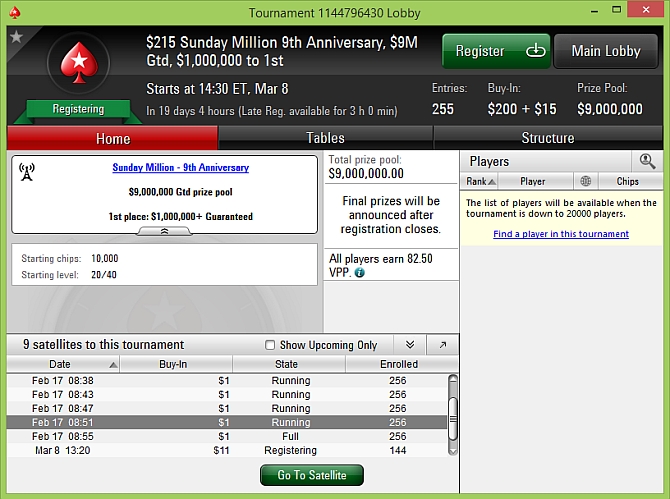Click the Players panel heading
670x499 pixels.
point(489,161)
